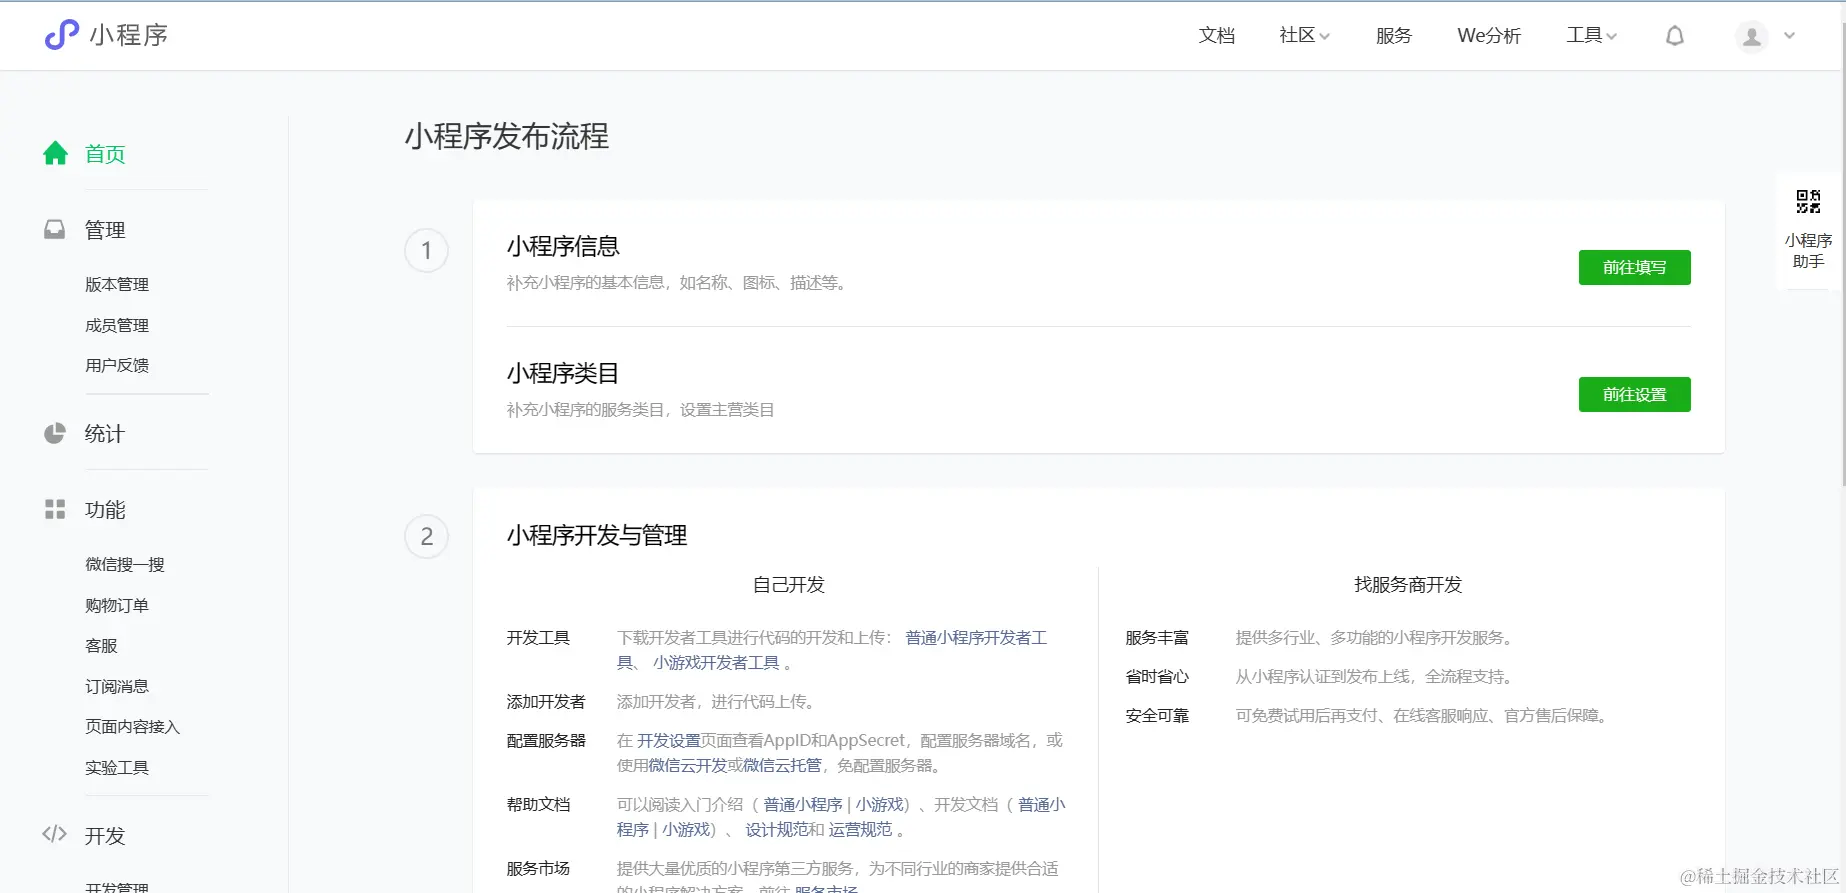Click the 前往填写 button
This screenshot has height=893, width=1846.
(x=1634, y=267)
